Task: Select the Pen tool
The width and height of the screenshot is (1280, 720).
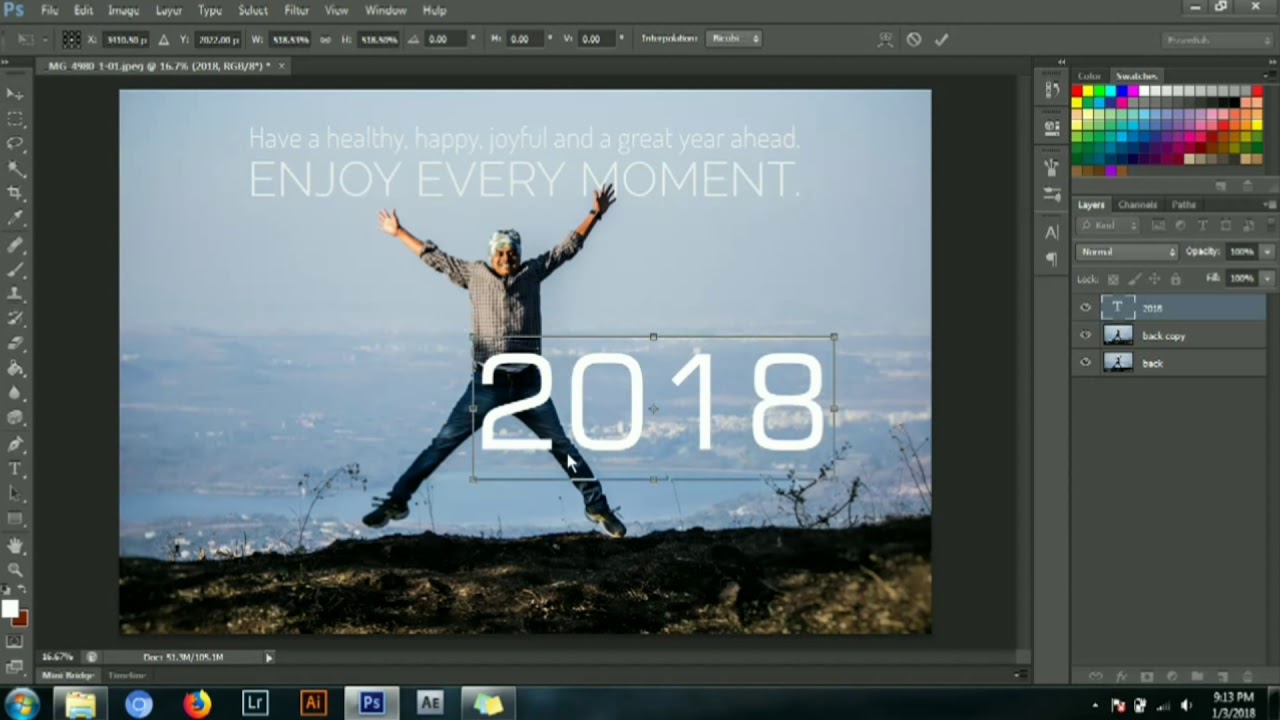Action: pyautogui.click(x=15, y=443)
